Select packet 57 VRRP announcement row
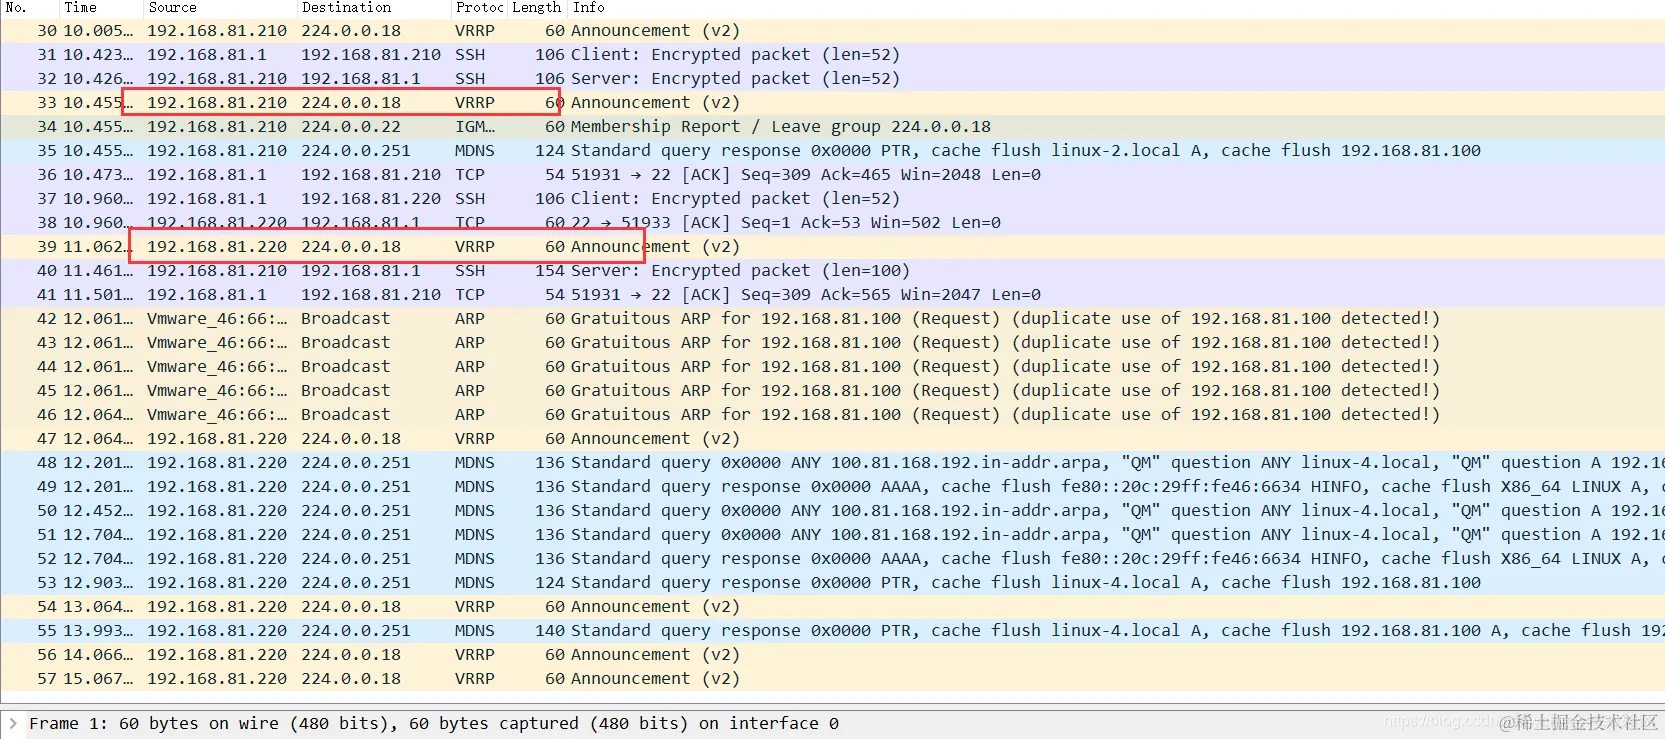The height and width of the screenshot is (739, 1665). pyautogui.click(x=832, y=679)
